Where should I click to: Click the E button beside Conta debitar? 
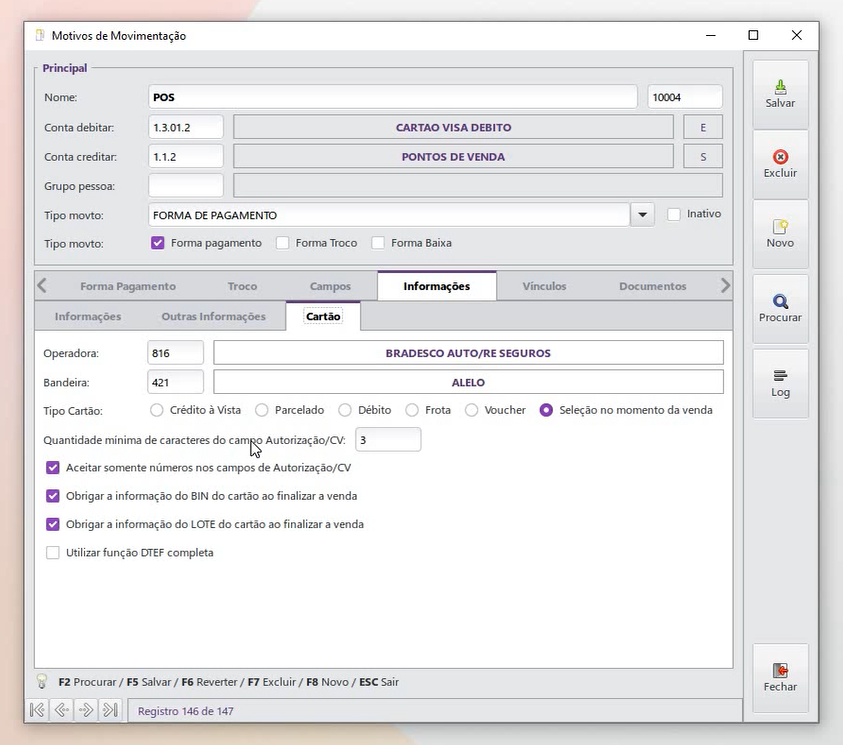pos(703,128)
